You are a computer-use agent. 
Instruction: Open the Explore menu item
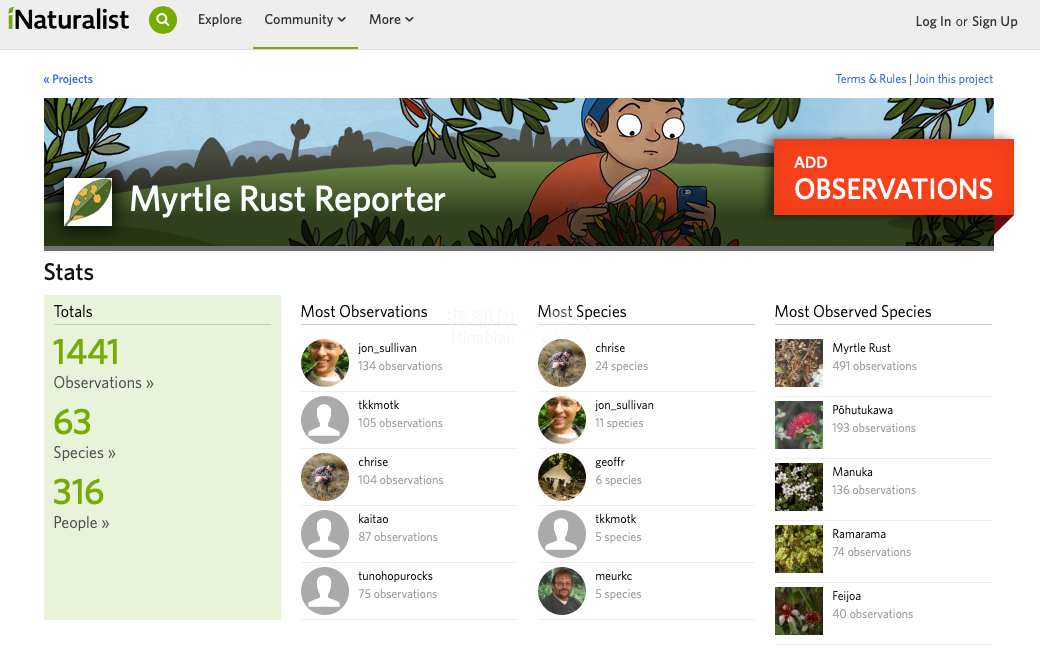[220, 20]
